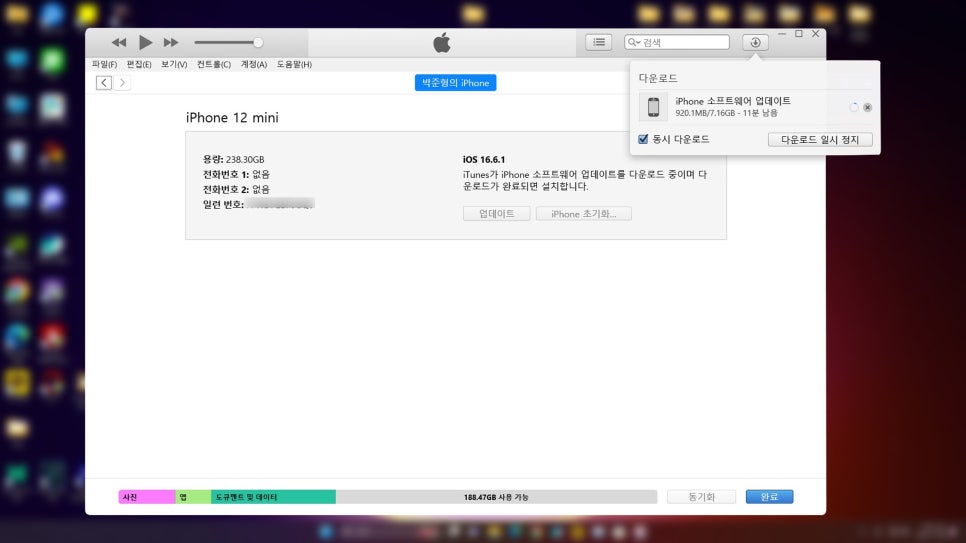Click the green 앱 storage segment
Screen dimensions: 966x543
click(193, 497)
